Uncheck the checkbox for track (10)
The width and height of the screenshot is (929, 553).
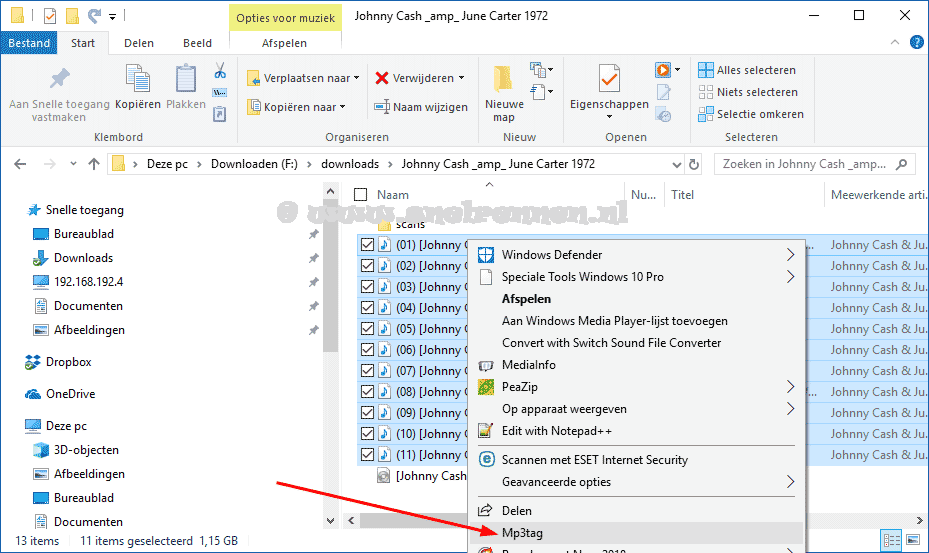tap(367, 433)
